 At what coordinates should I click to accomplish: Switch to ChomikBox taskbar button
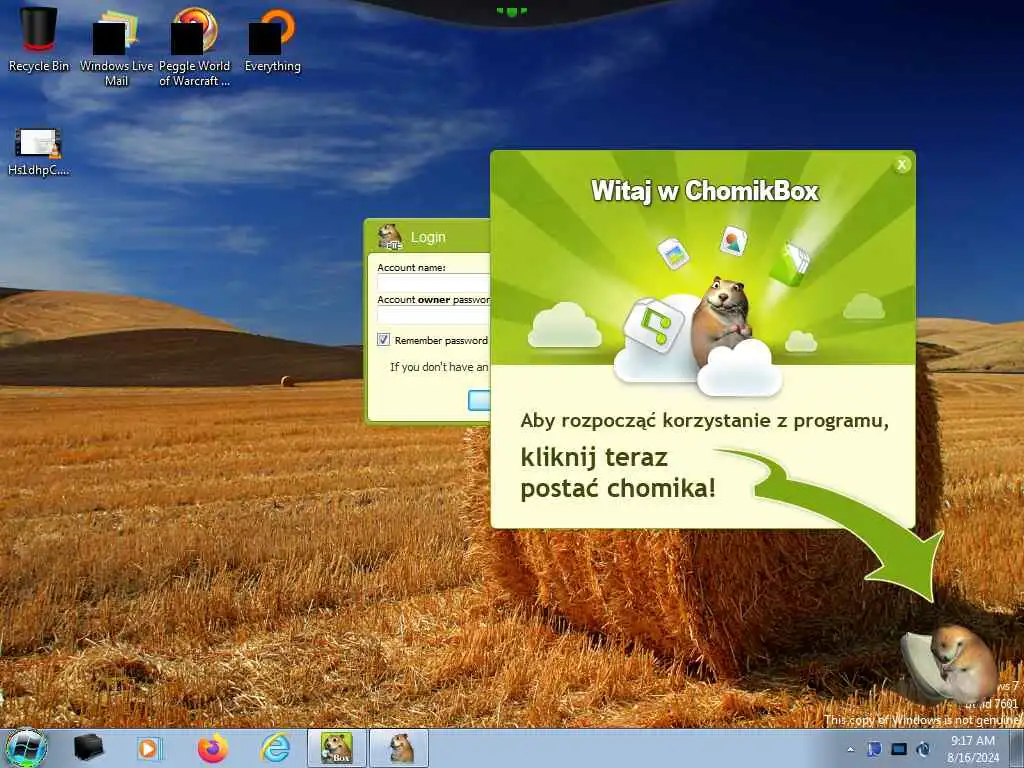337,748
